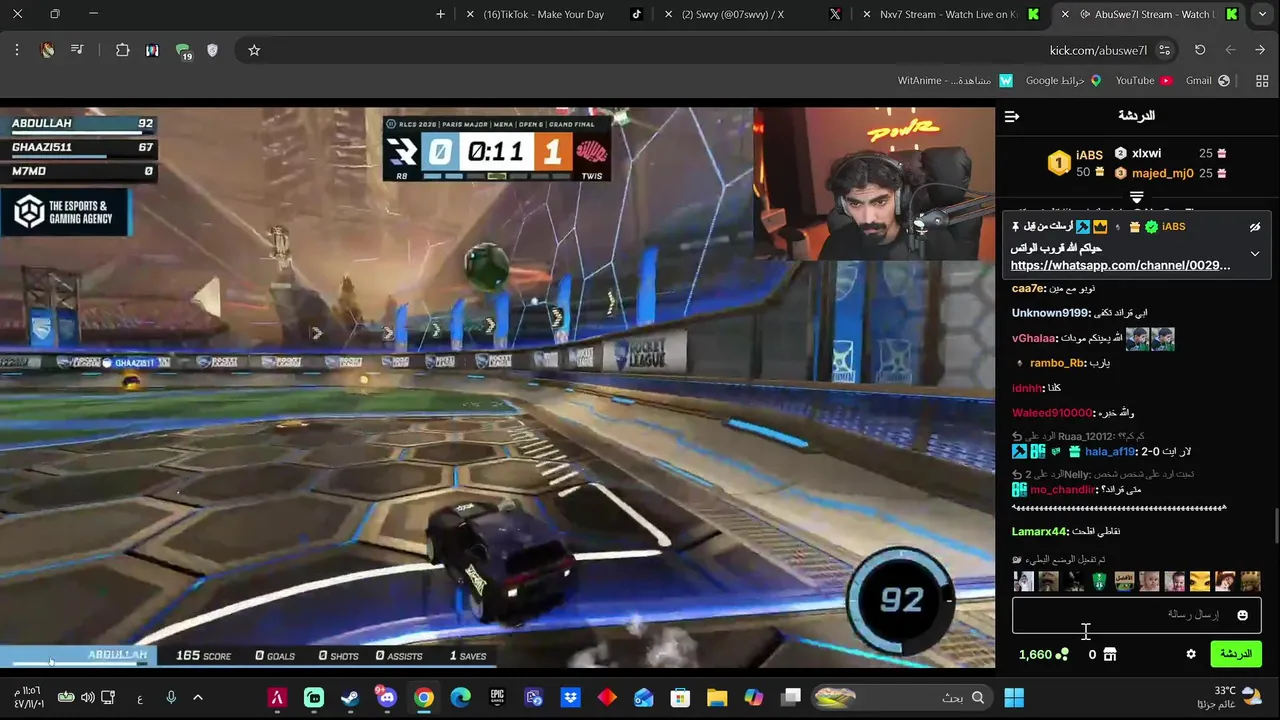1280x720 pixels.
Task: Open a new browser tab
Action: (x=440, y=14)
